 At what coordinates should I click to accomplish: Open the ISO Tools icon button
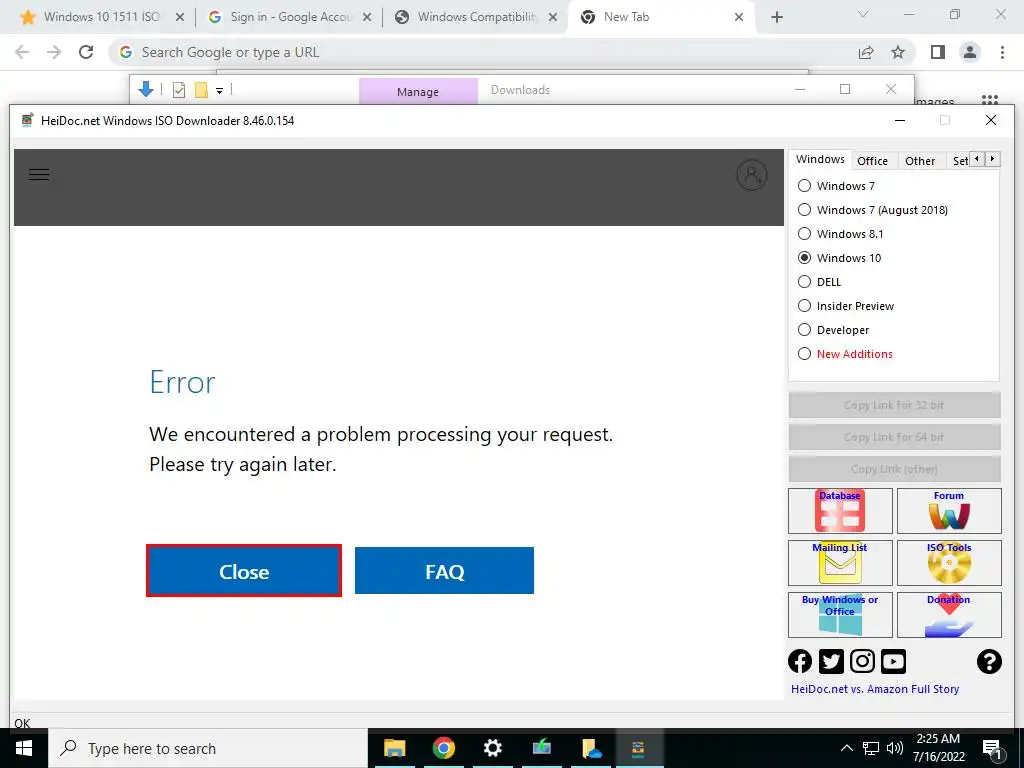[949, 562]
